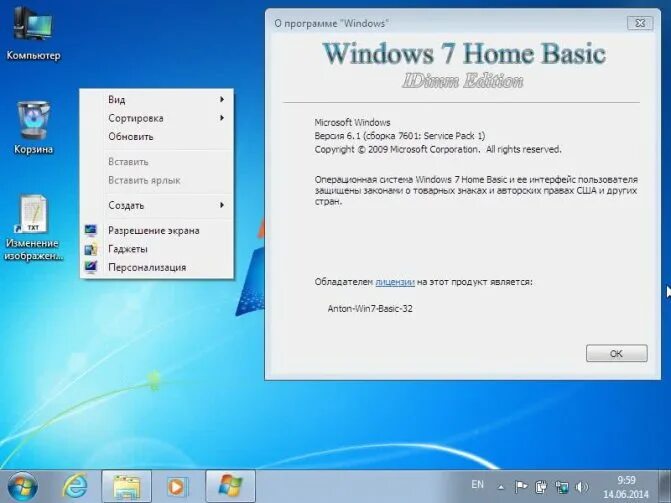The width and height of the screenshot is (671, 503).
Task: Open the Start menu orb
Action: tap(21, 487)
